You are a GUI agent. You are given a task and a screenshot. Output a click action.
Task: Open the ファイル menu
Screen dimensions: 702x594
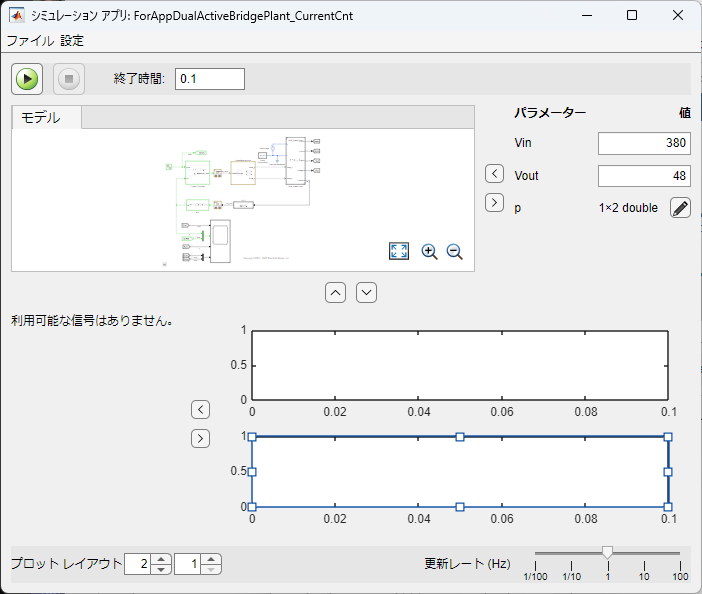point(30,41)
